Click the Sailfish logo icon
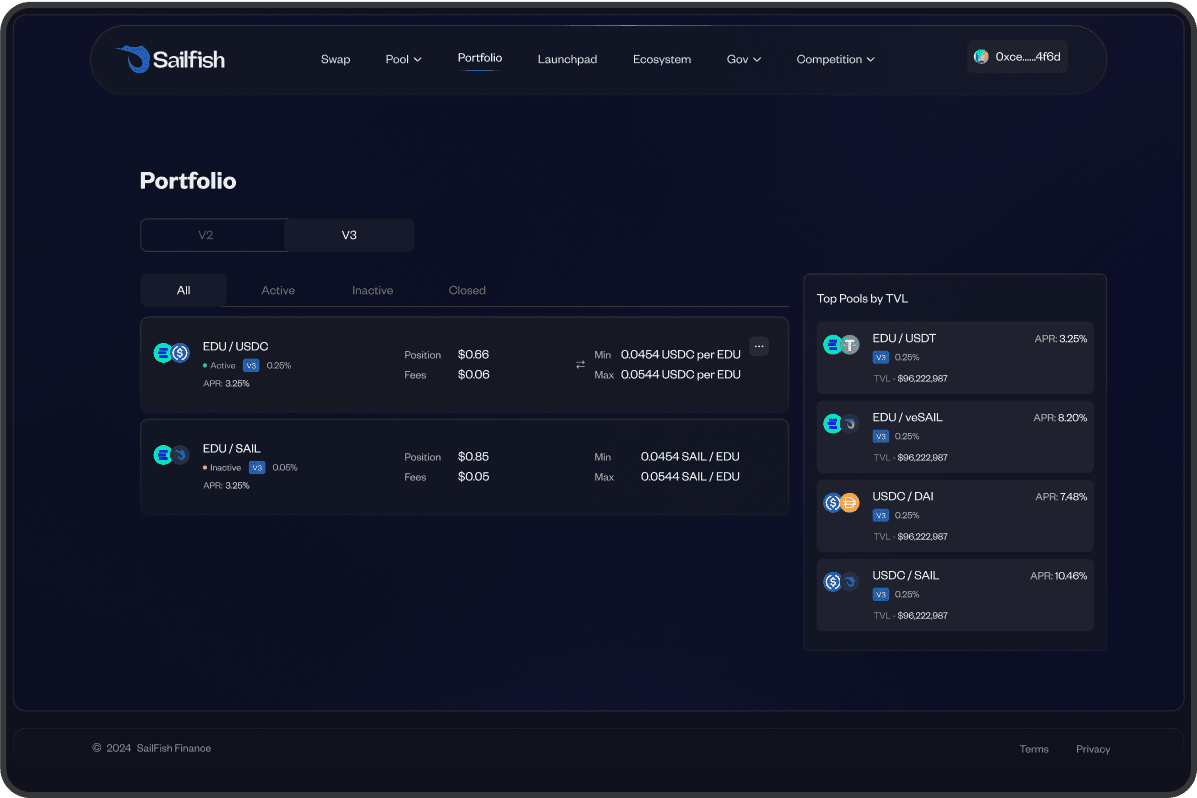 131,59
